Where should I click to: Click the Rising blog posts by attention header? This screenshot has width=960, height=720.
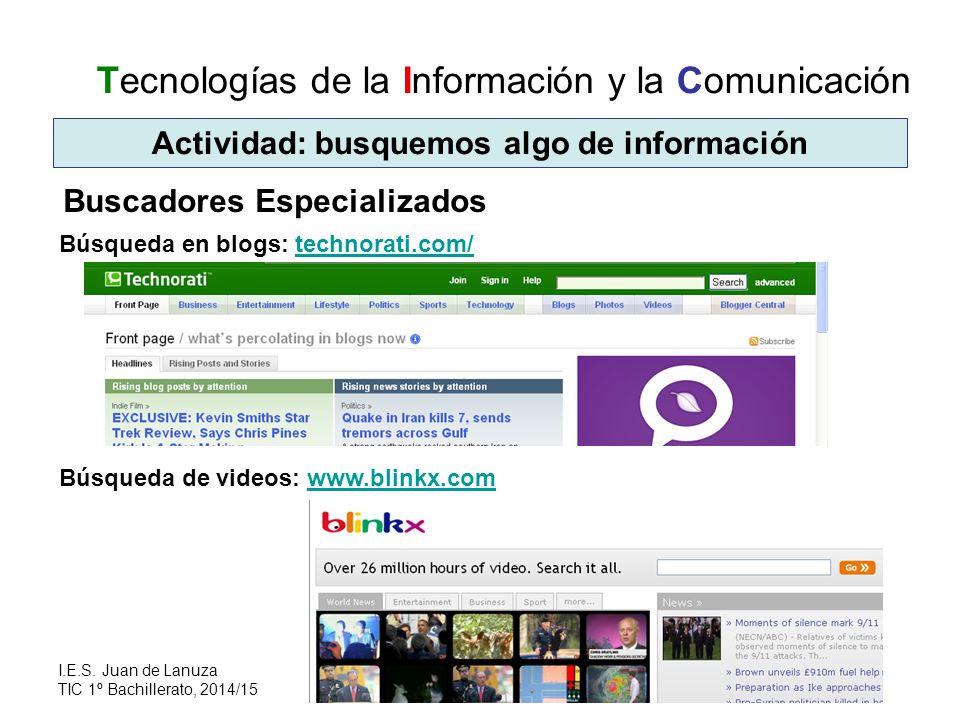219,386
